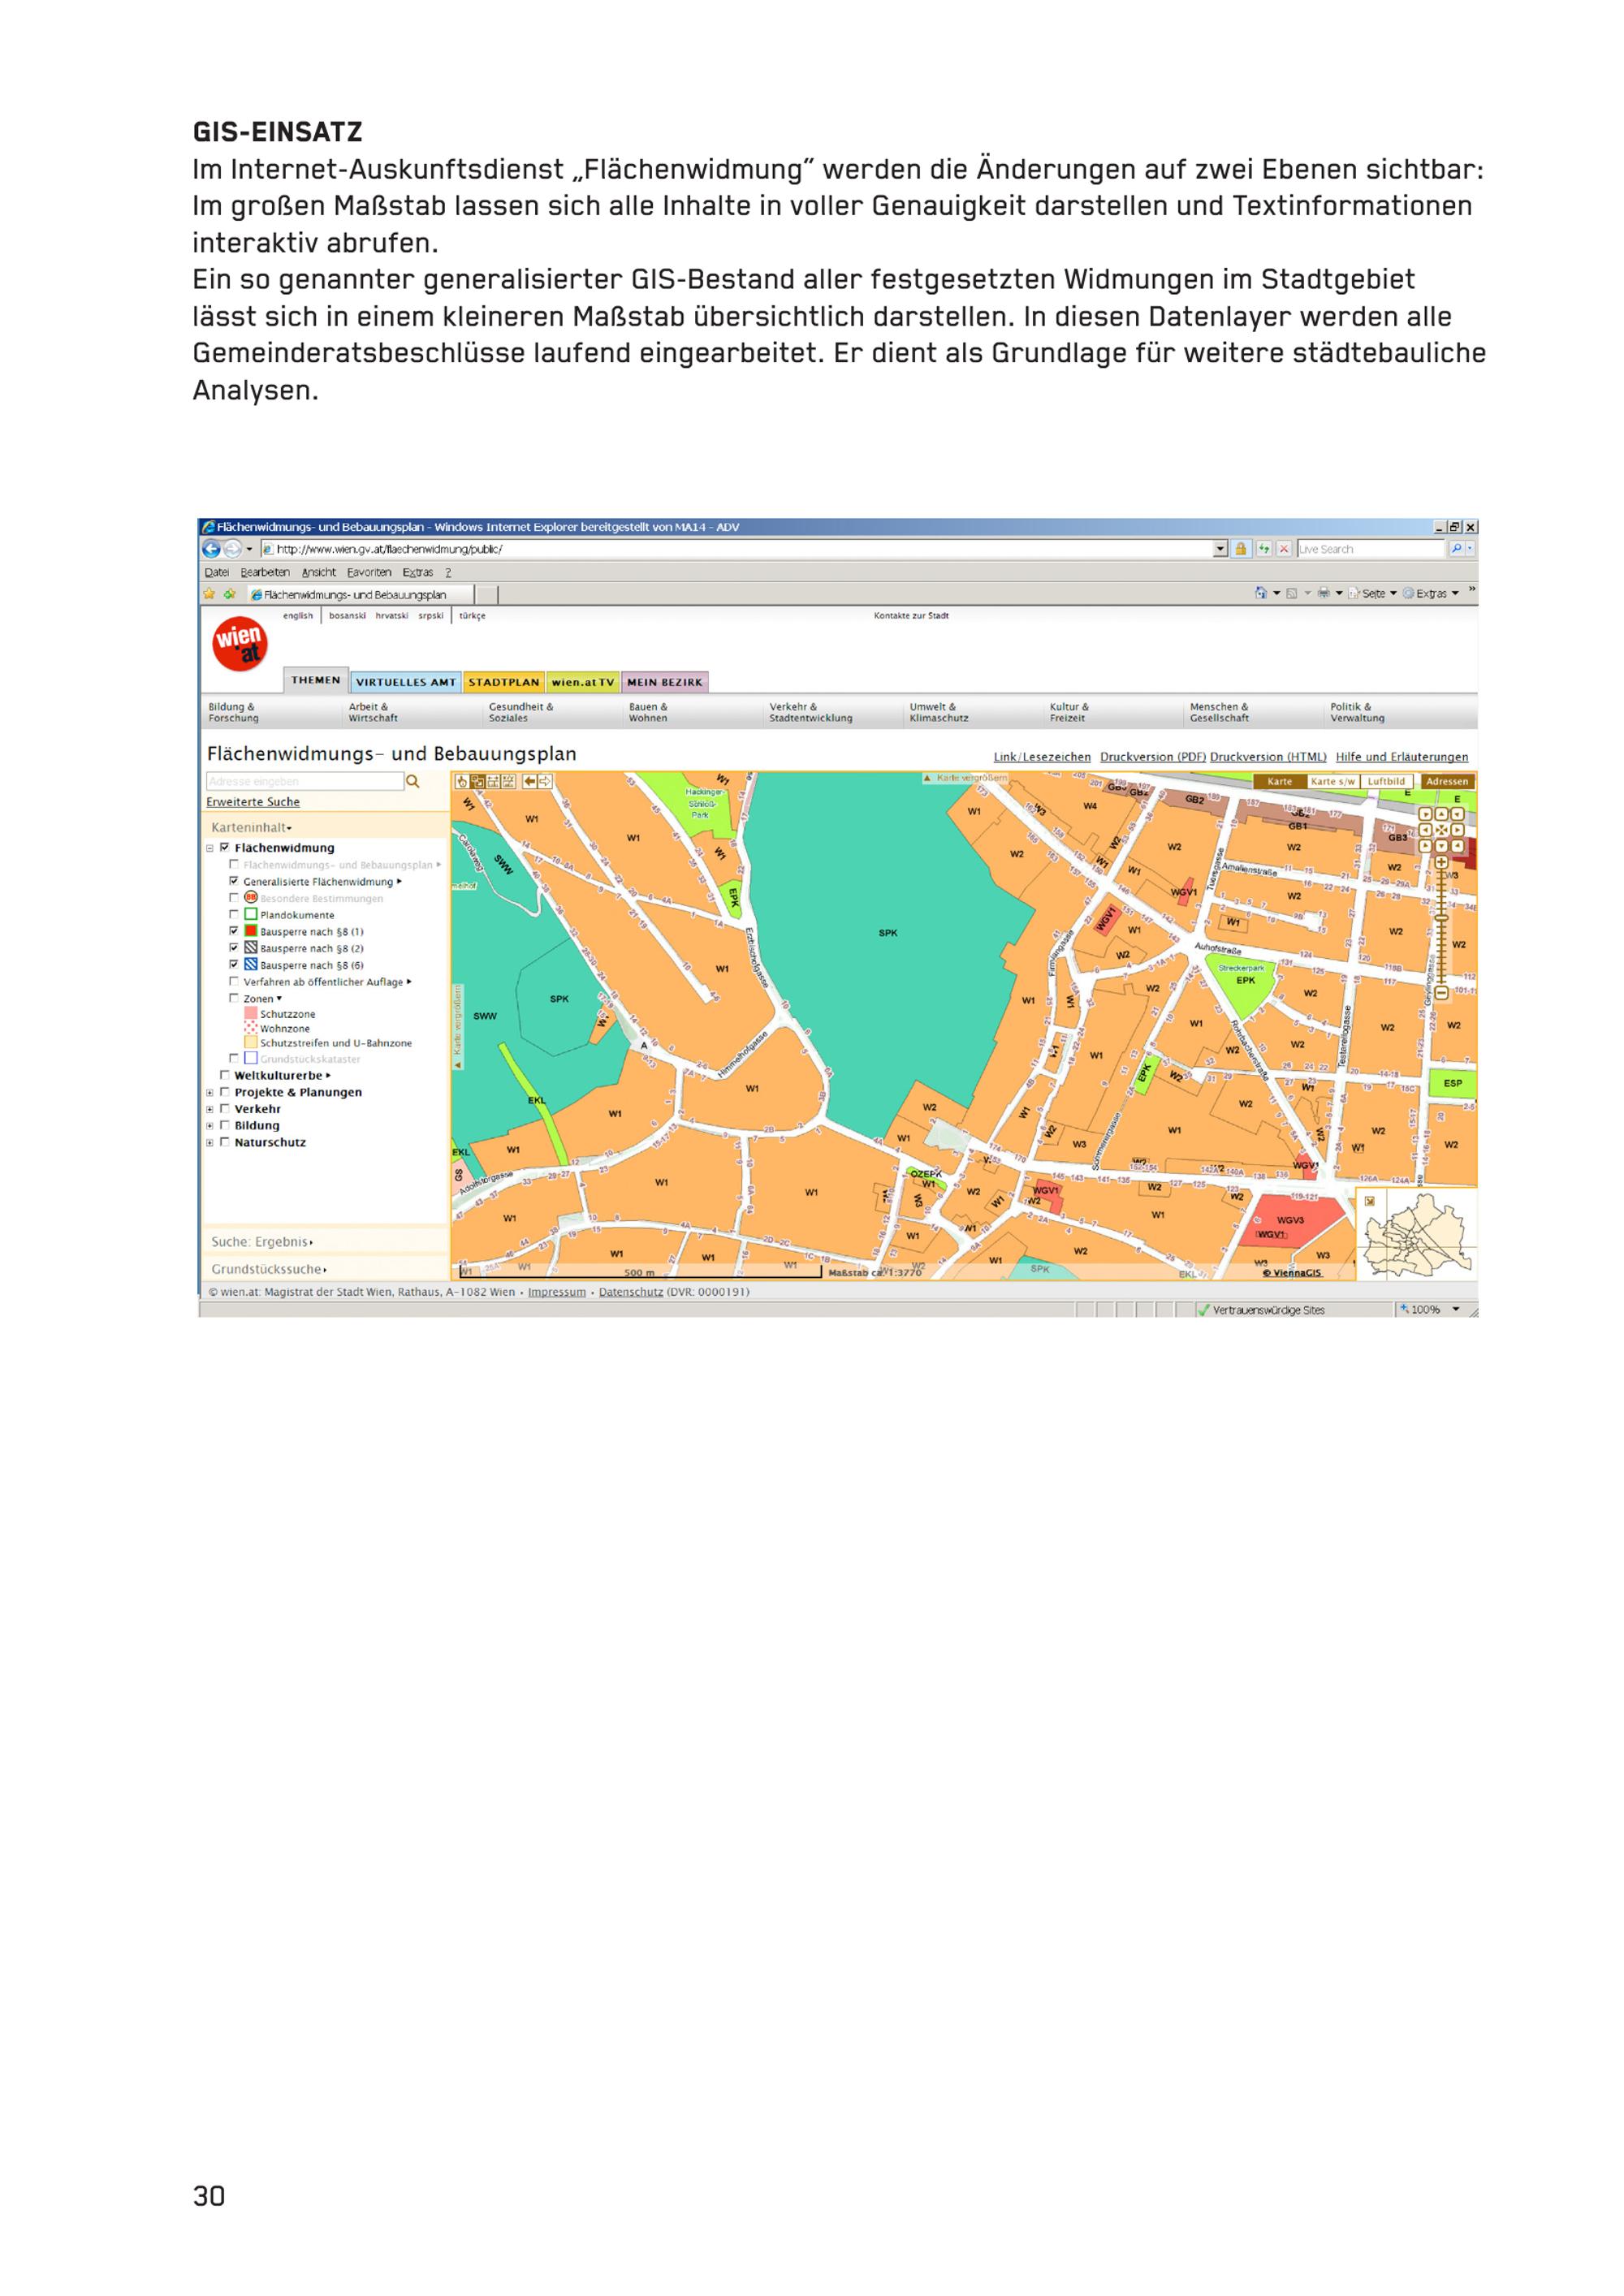Expand the Projekte & Planungen tree node
The image size is (1624, 2296).
coord(210,1092)
